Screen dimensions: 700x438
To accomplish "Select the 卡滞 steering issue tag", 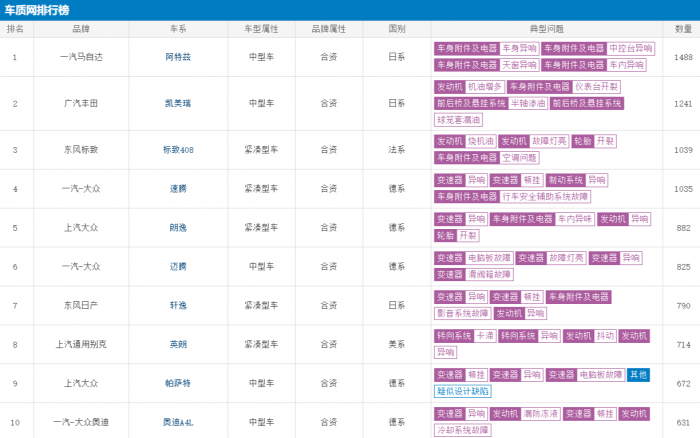I will click(x=485, y=336).
